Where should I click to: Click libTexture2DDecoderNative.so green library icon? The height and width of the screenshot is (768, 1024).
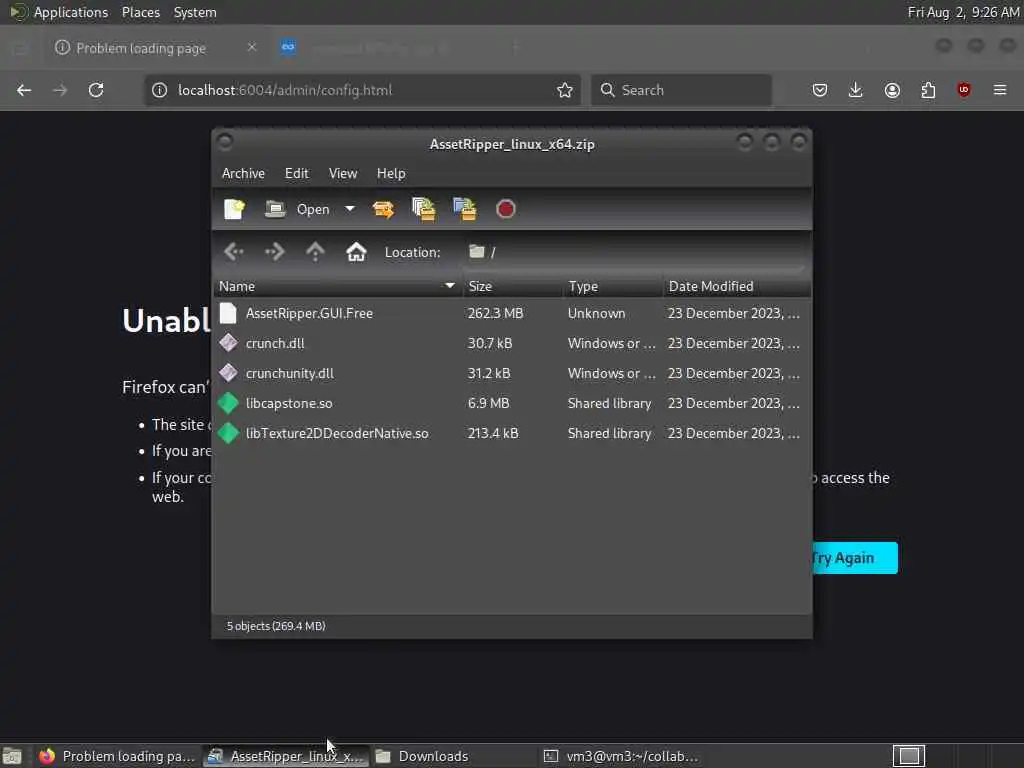click(228, 433)
